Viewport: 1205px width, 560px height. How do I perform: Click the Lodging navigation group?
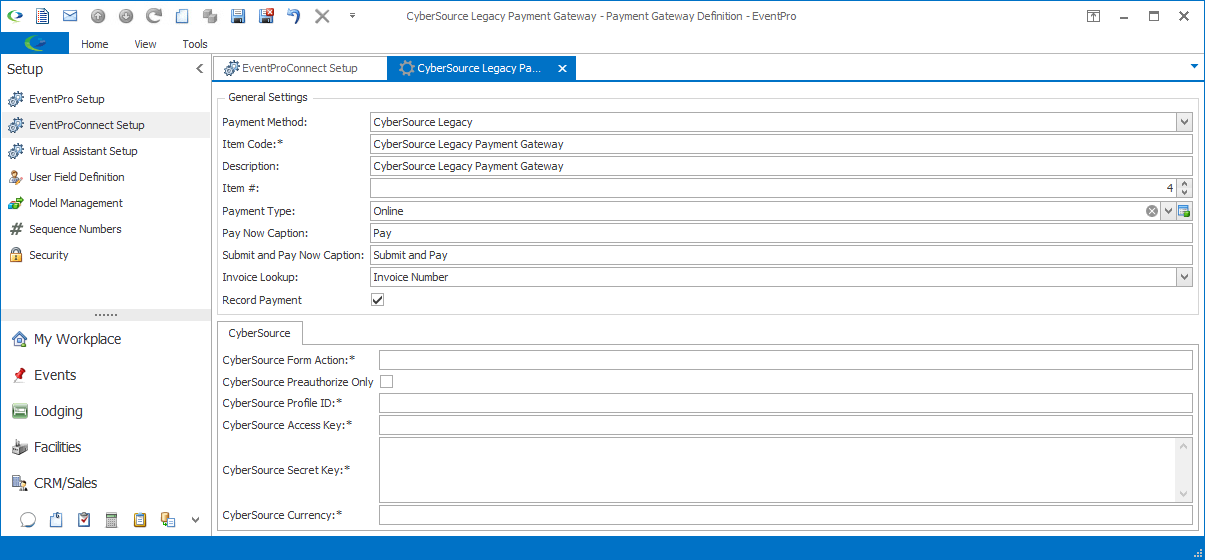tap(105, 411)
